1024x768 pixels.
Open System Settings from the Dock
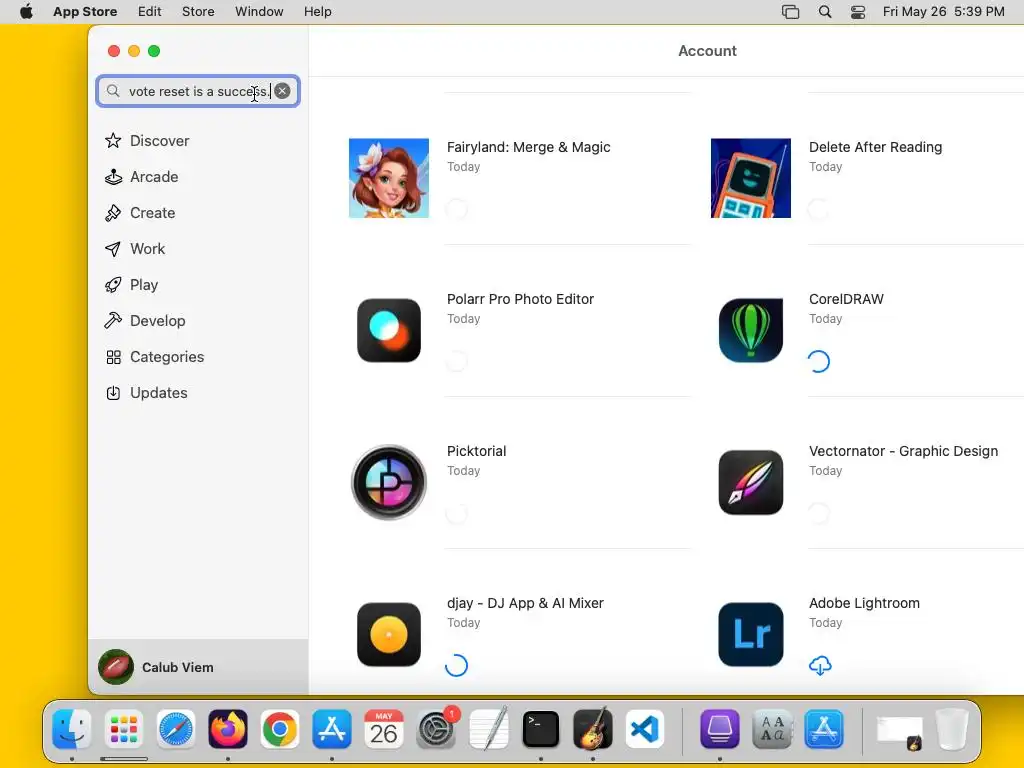point(436,729)
